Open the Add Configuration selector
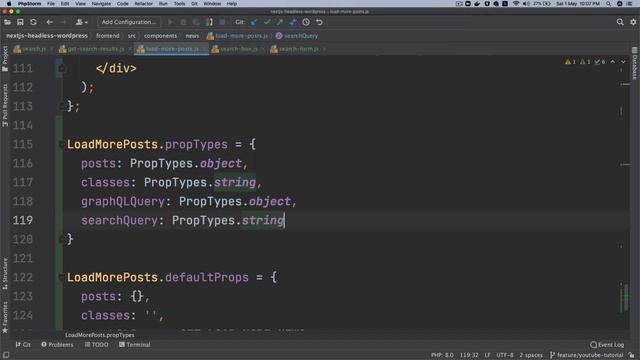 pos(129,22)
